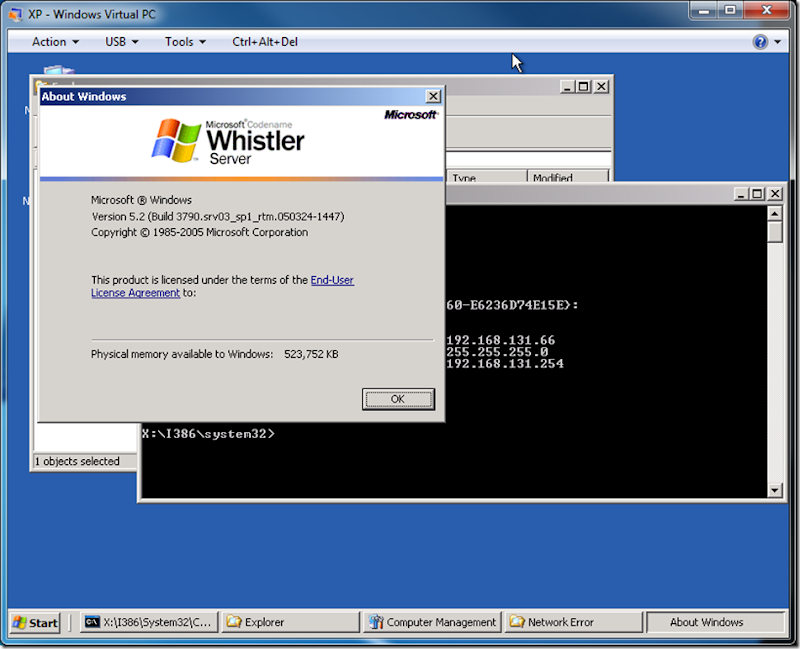800x649 pixels.
Task: Open the License Agreement link
Action: 136,293
